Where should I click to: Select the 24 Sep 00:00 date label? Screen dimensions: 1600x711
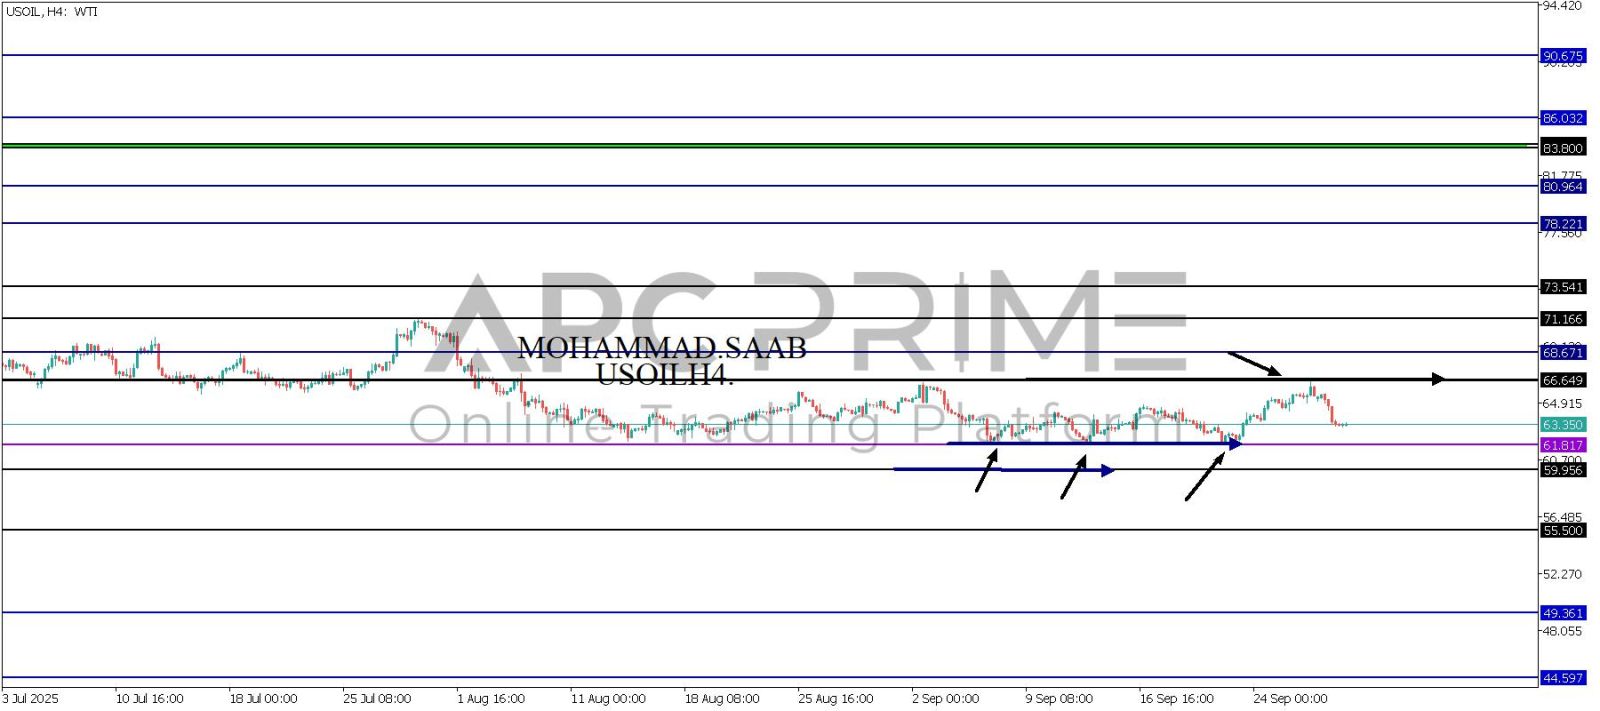click(1290, 699)
